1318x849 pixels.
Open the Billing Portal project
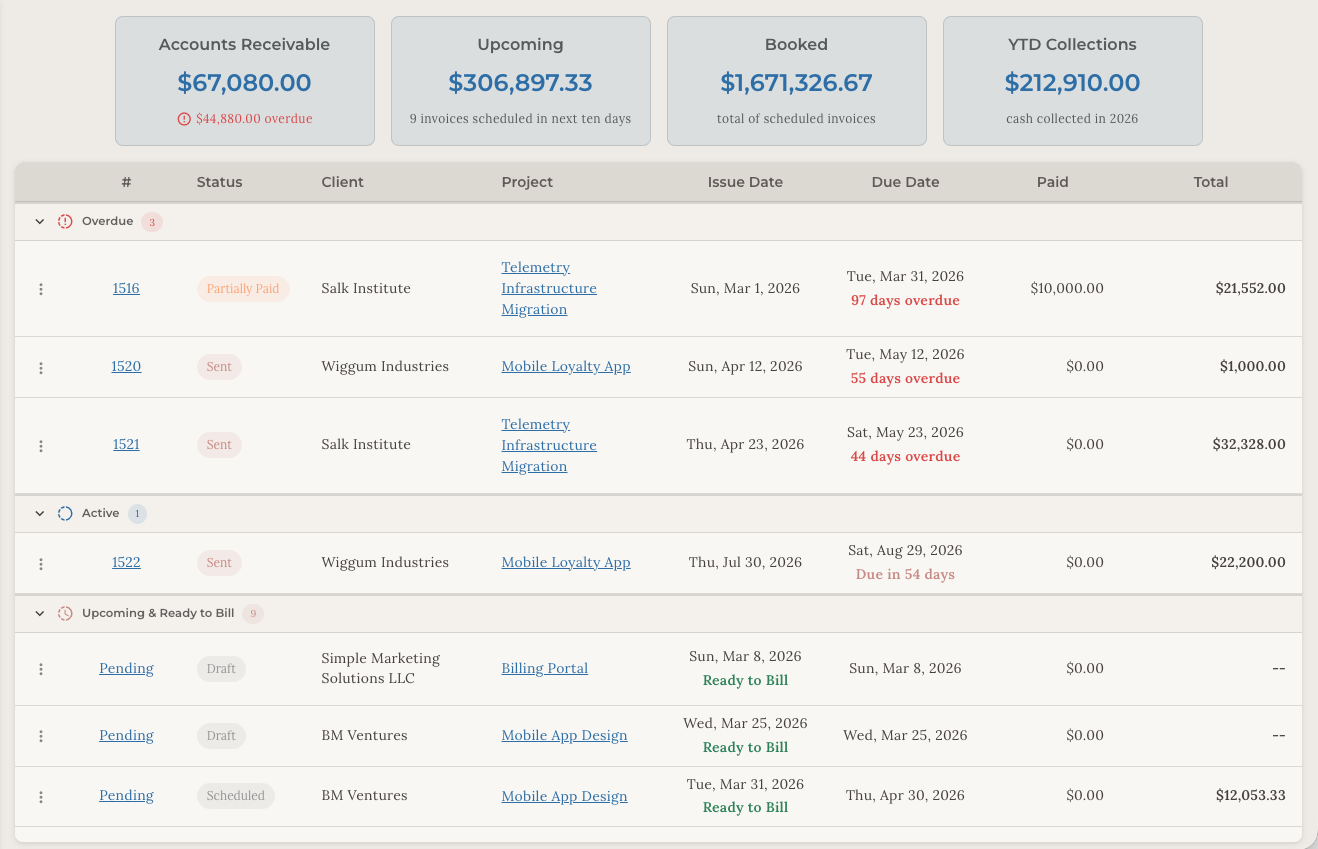[545, 668]
